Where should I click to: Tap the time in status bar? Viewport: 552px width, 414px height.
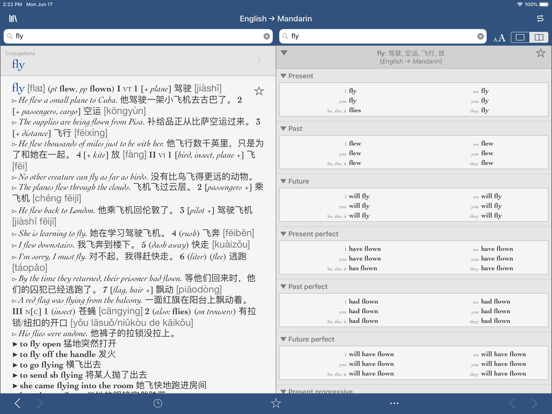coord(12,4)
